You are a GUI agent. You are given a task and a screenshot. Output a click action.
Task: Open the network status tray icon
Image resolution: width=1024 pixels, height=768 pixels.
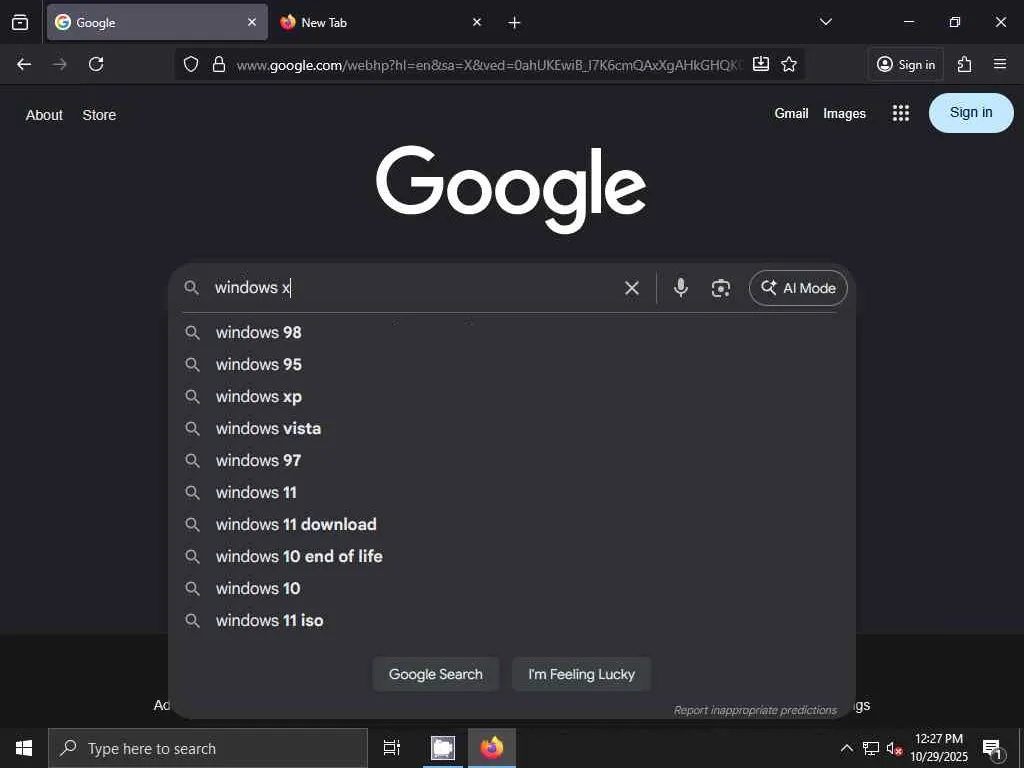pyautogui.click(x=871, y=748)
